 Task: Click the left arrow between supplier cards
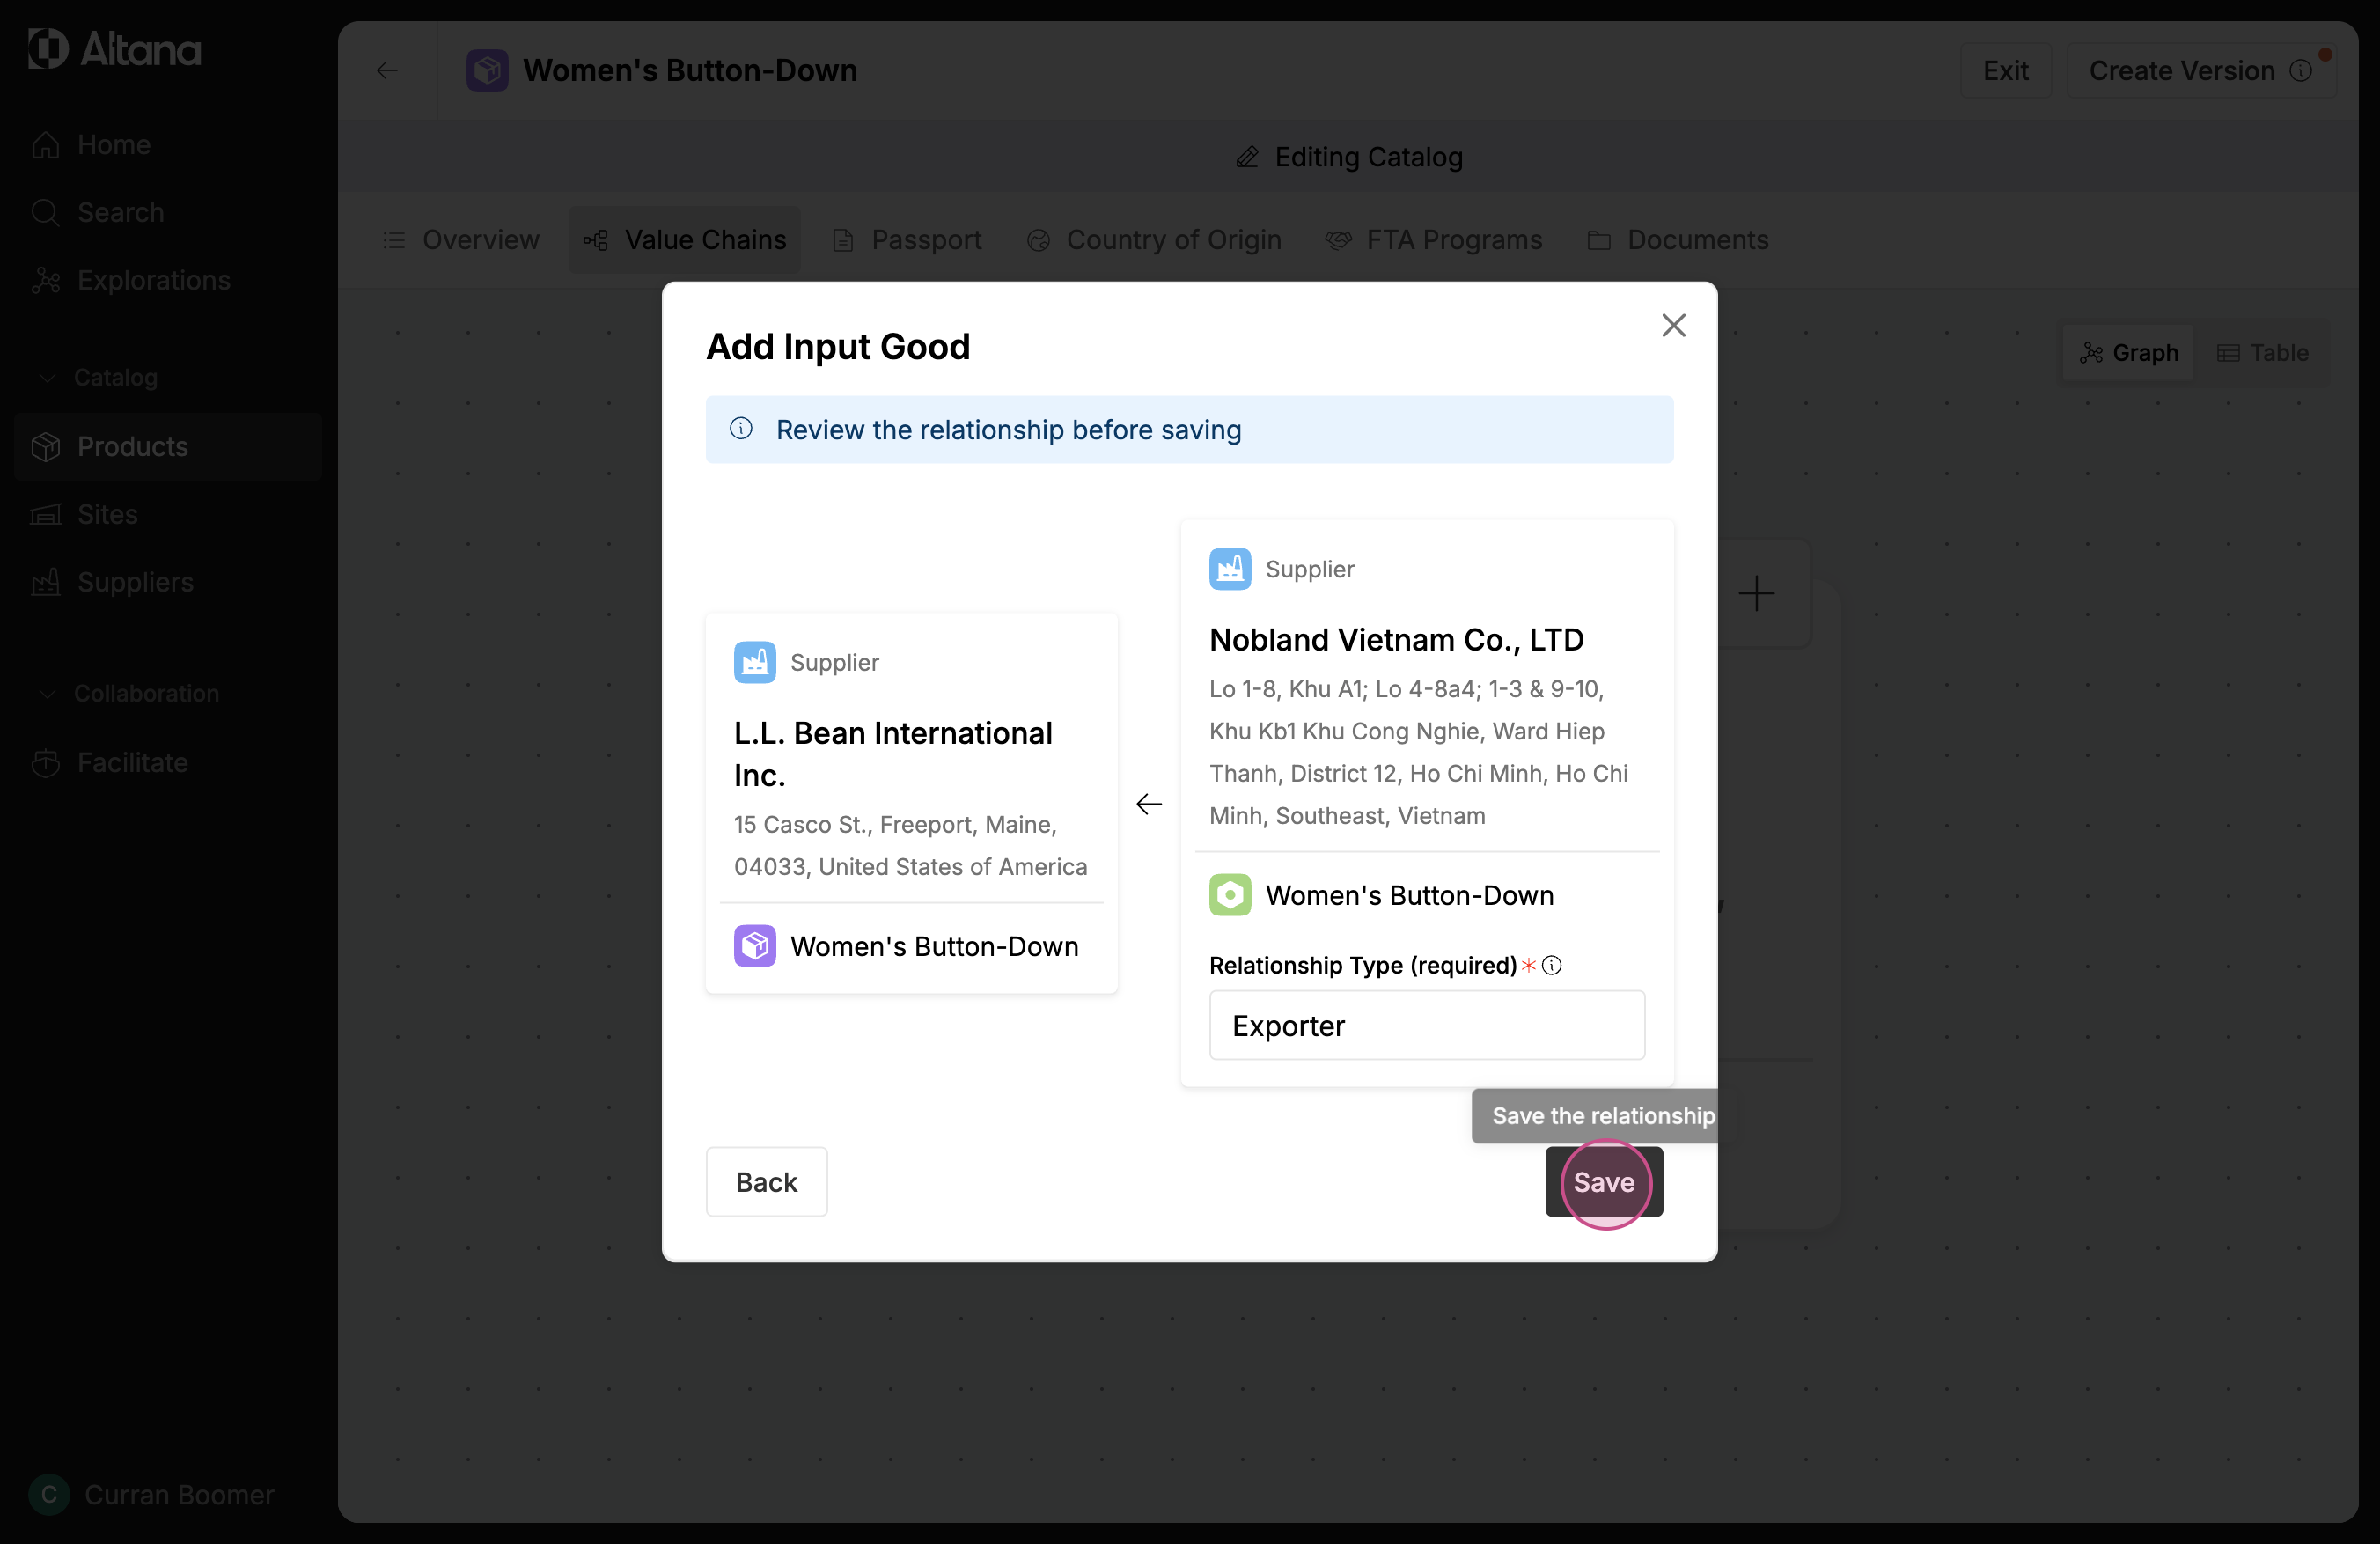[x=1148, y=804]
